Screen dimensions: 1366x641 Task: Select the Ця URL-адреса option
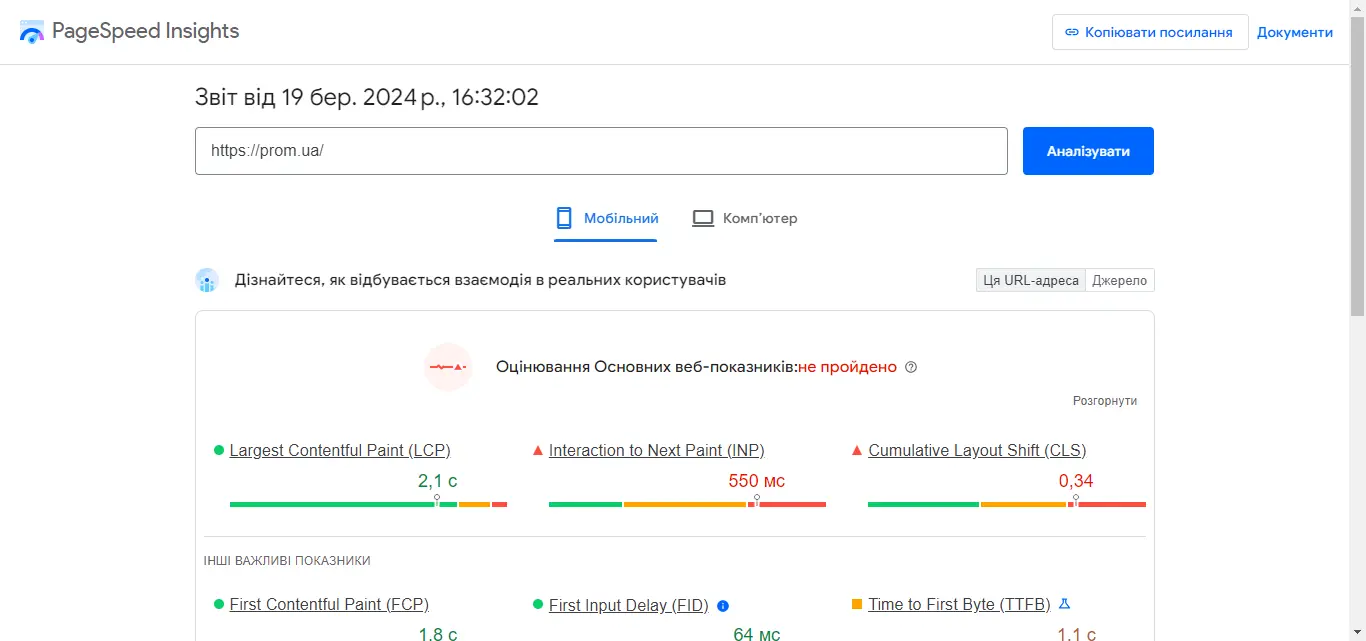coord(1030,280)
